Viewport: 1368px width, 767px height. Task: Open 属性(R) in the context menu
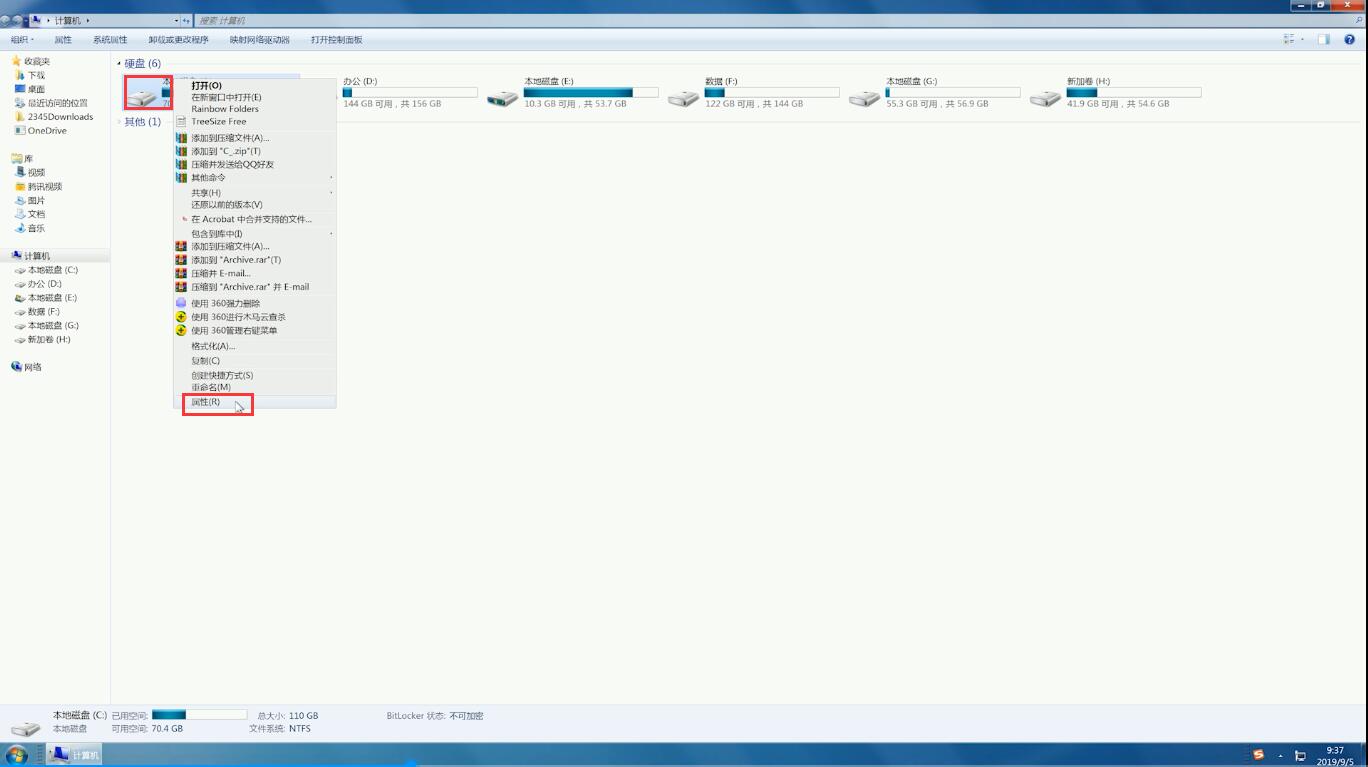205,402
